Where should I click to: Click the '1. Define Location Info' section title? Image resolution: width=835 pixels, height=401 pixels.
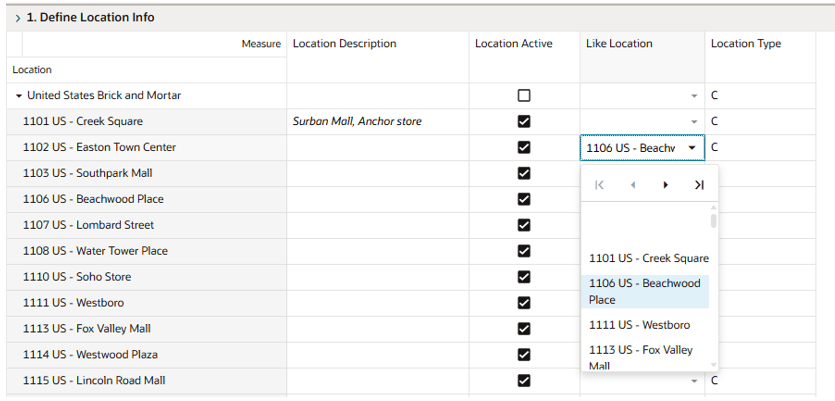coord(91,18)
